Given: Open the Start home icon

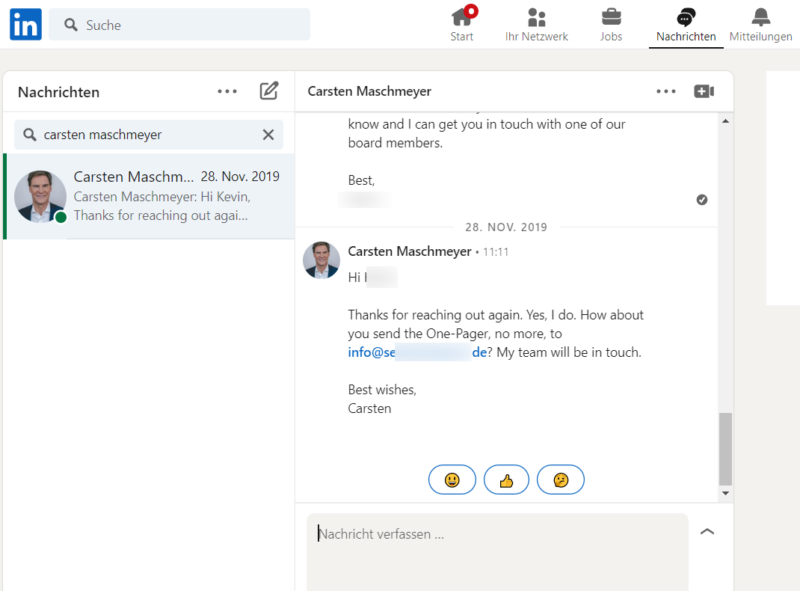Looking at the screenshot, I should coord(461,18).
